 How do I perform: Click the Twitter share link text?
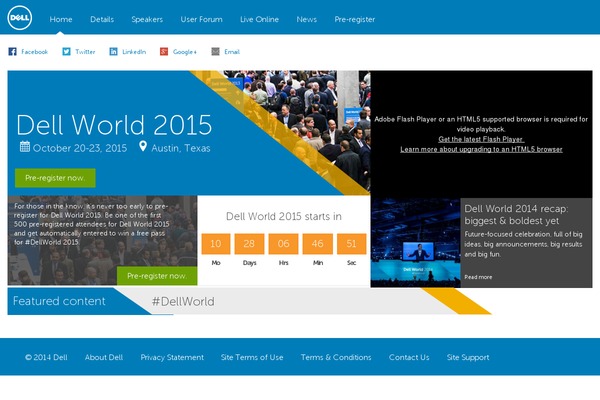(x=85, y=52)
